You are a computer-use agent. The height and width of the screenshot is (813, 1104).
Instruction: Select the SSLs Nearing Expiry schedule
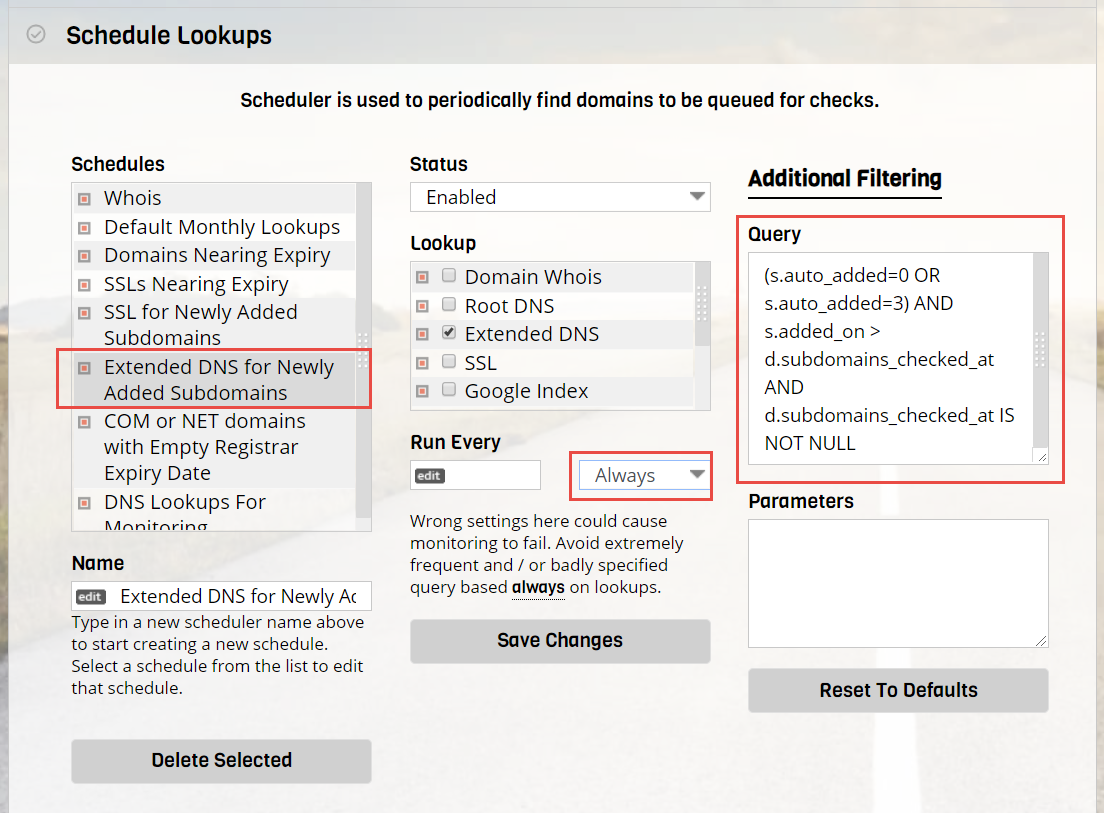coord(214,284)
